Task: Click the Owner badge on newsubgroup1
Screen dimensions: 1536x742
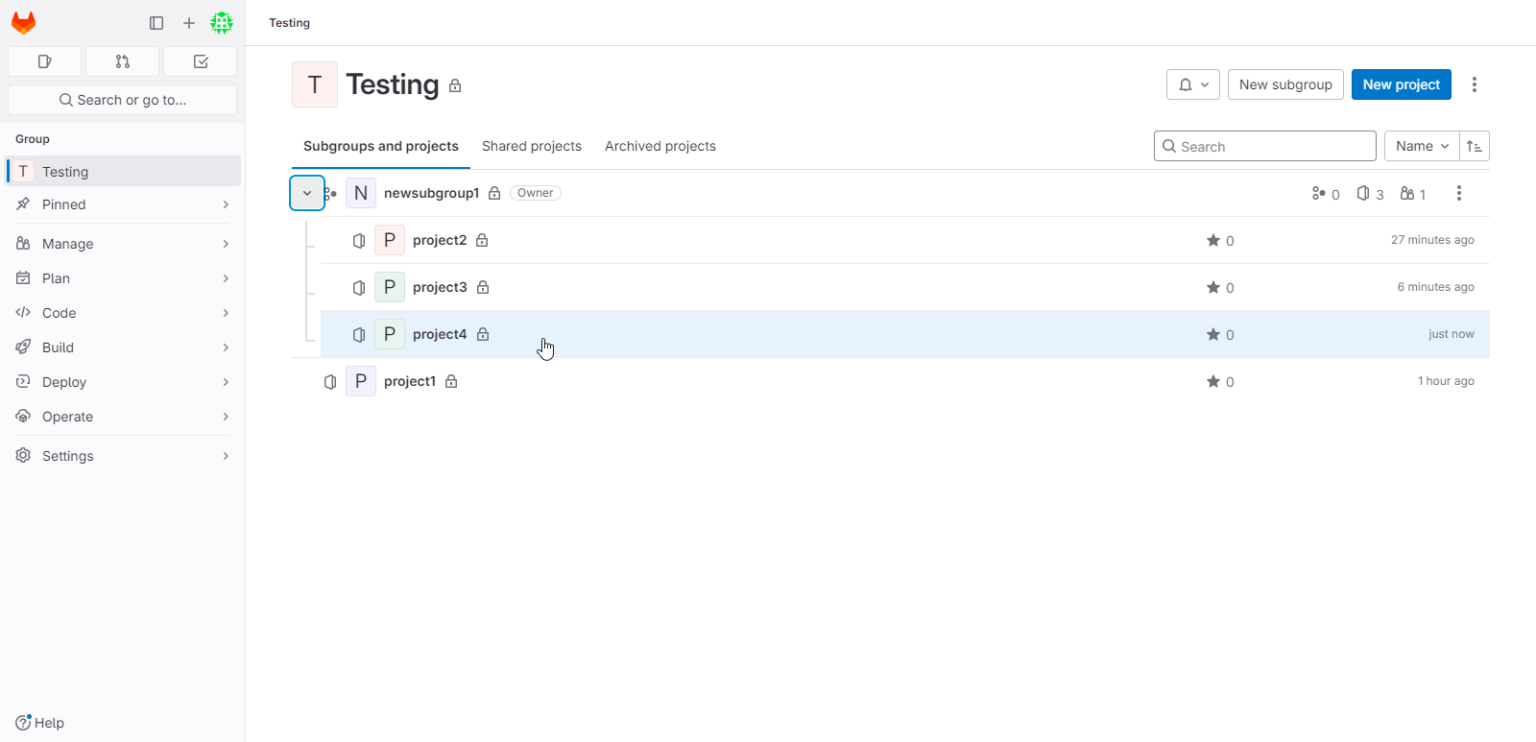Action: [535, 193]
